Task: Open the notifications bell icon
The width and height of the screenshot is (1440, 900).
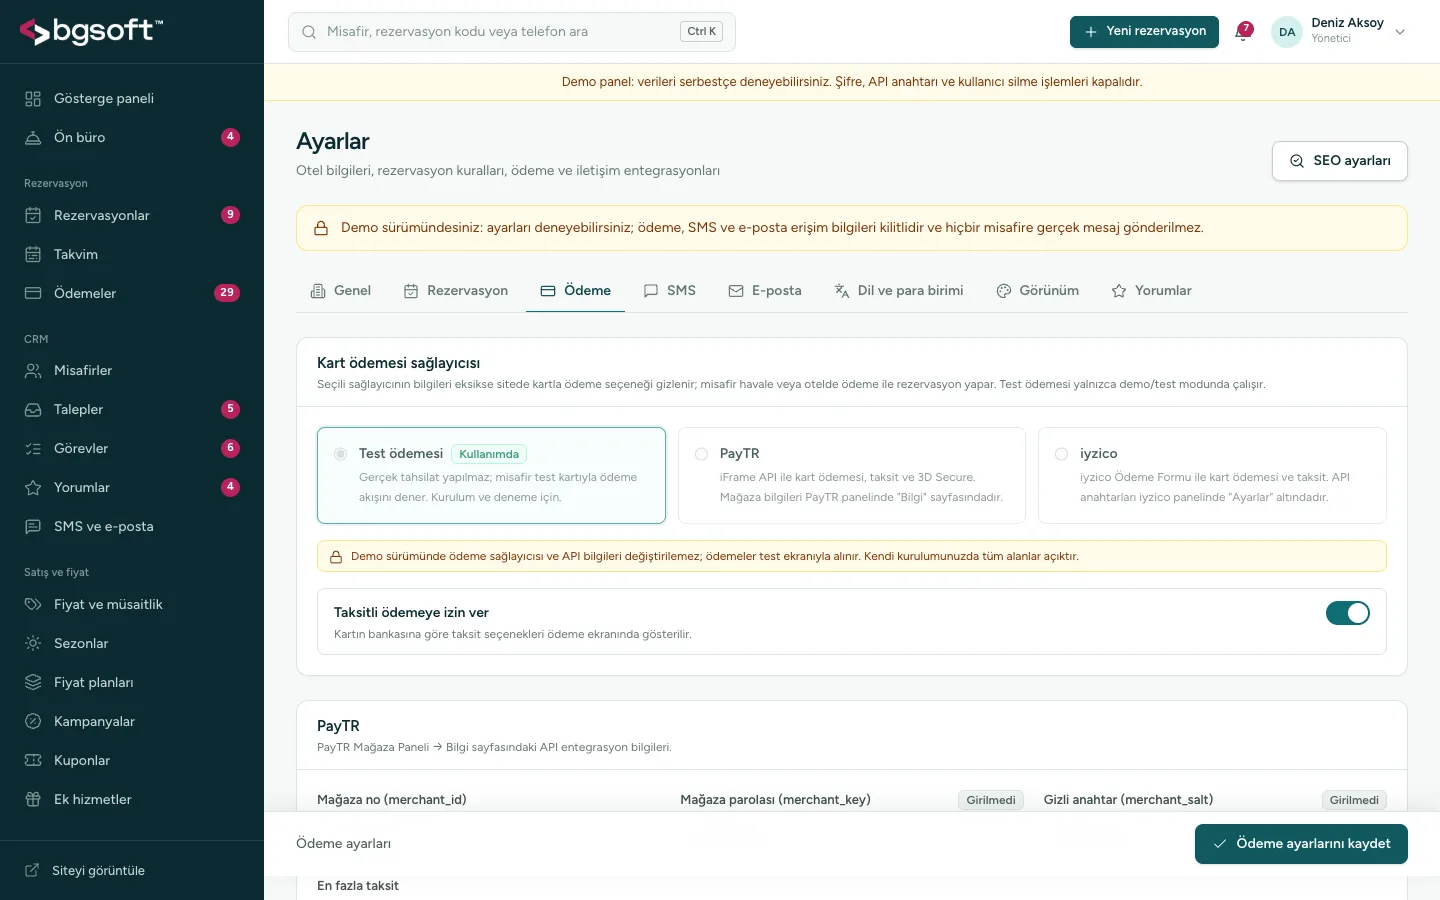Action: pyautogui.click(x=1243, y=32)
